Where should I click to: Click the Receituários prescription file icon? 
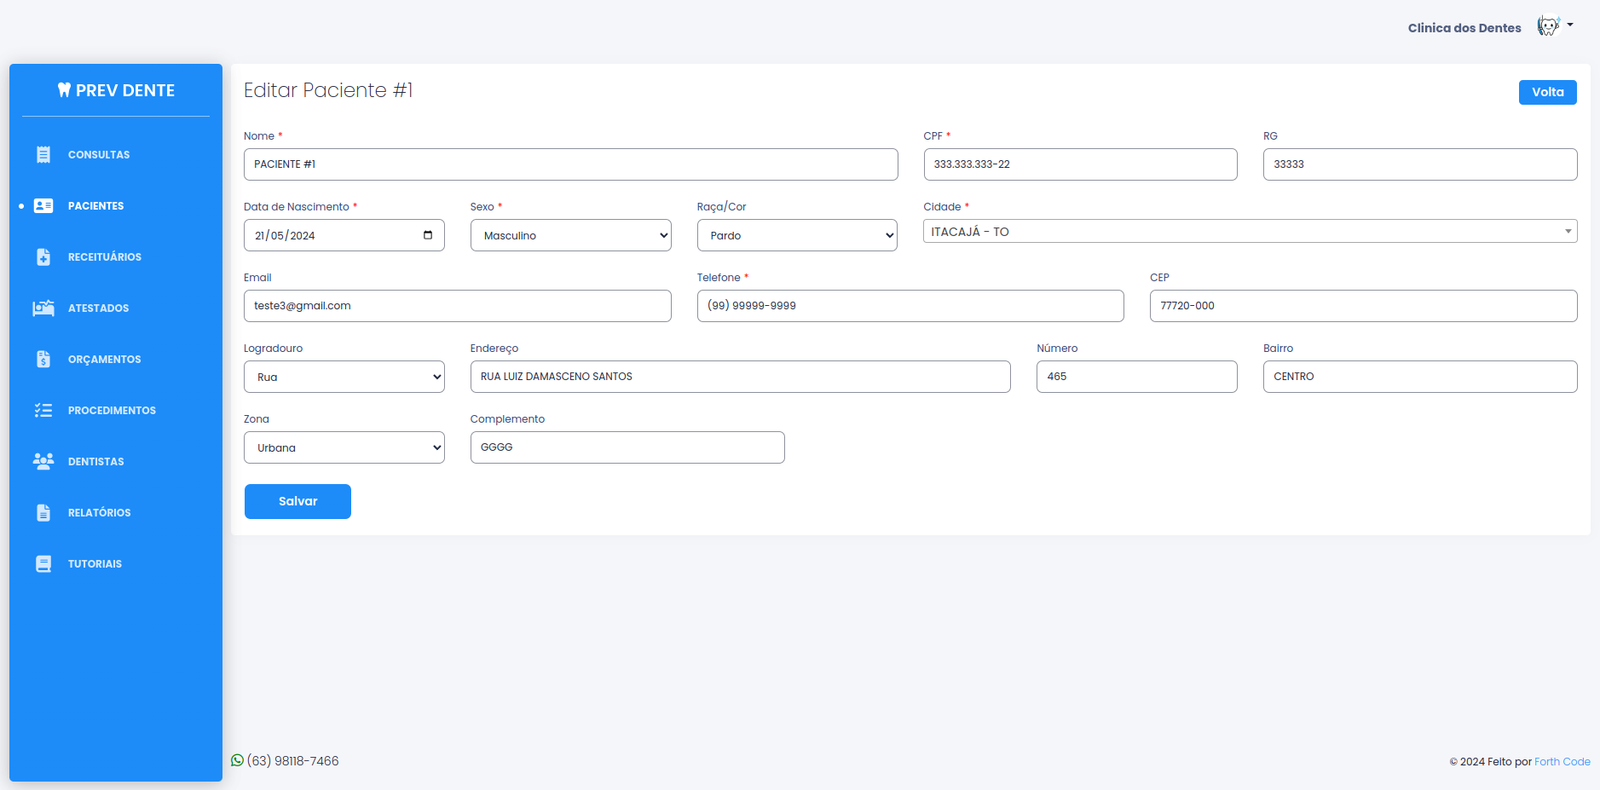(43, 257)
